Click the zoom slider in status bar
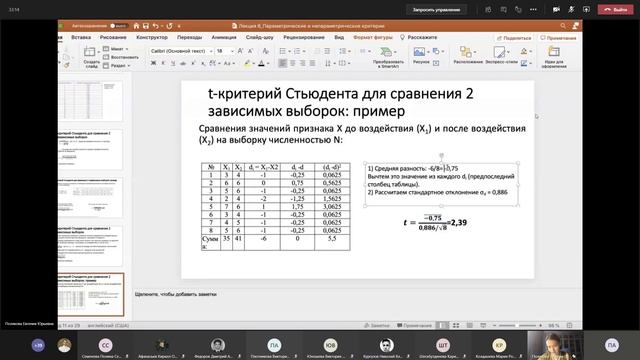 point(517,325)
